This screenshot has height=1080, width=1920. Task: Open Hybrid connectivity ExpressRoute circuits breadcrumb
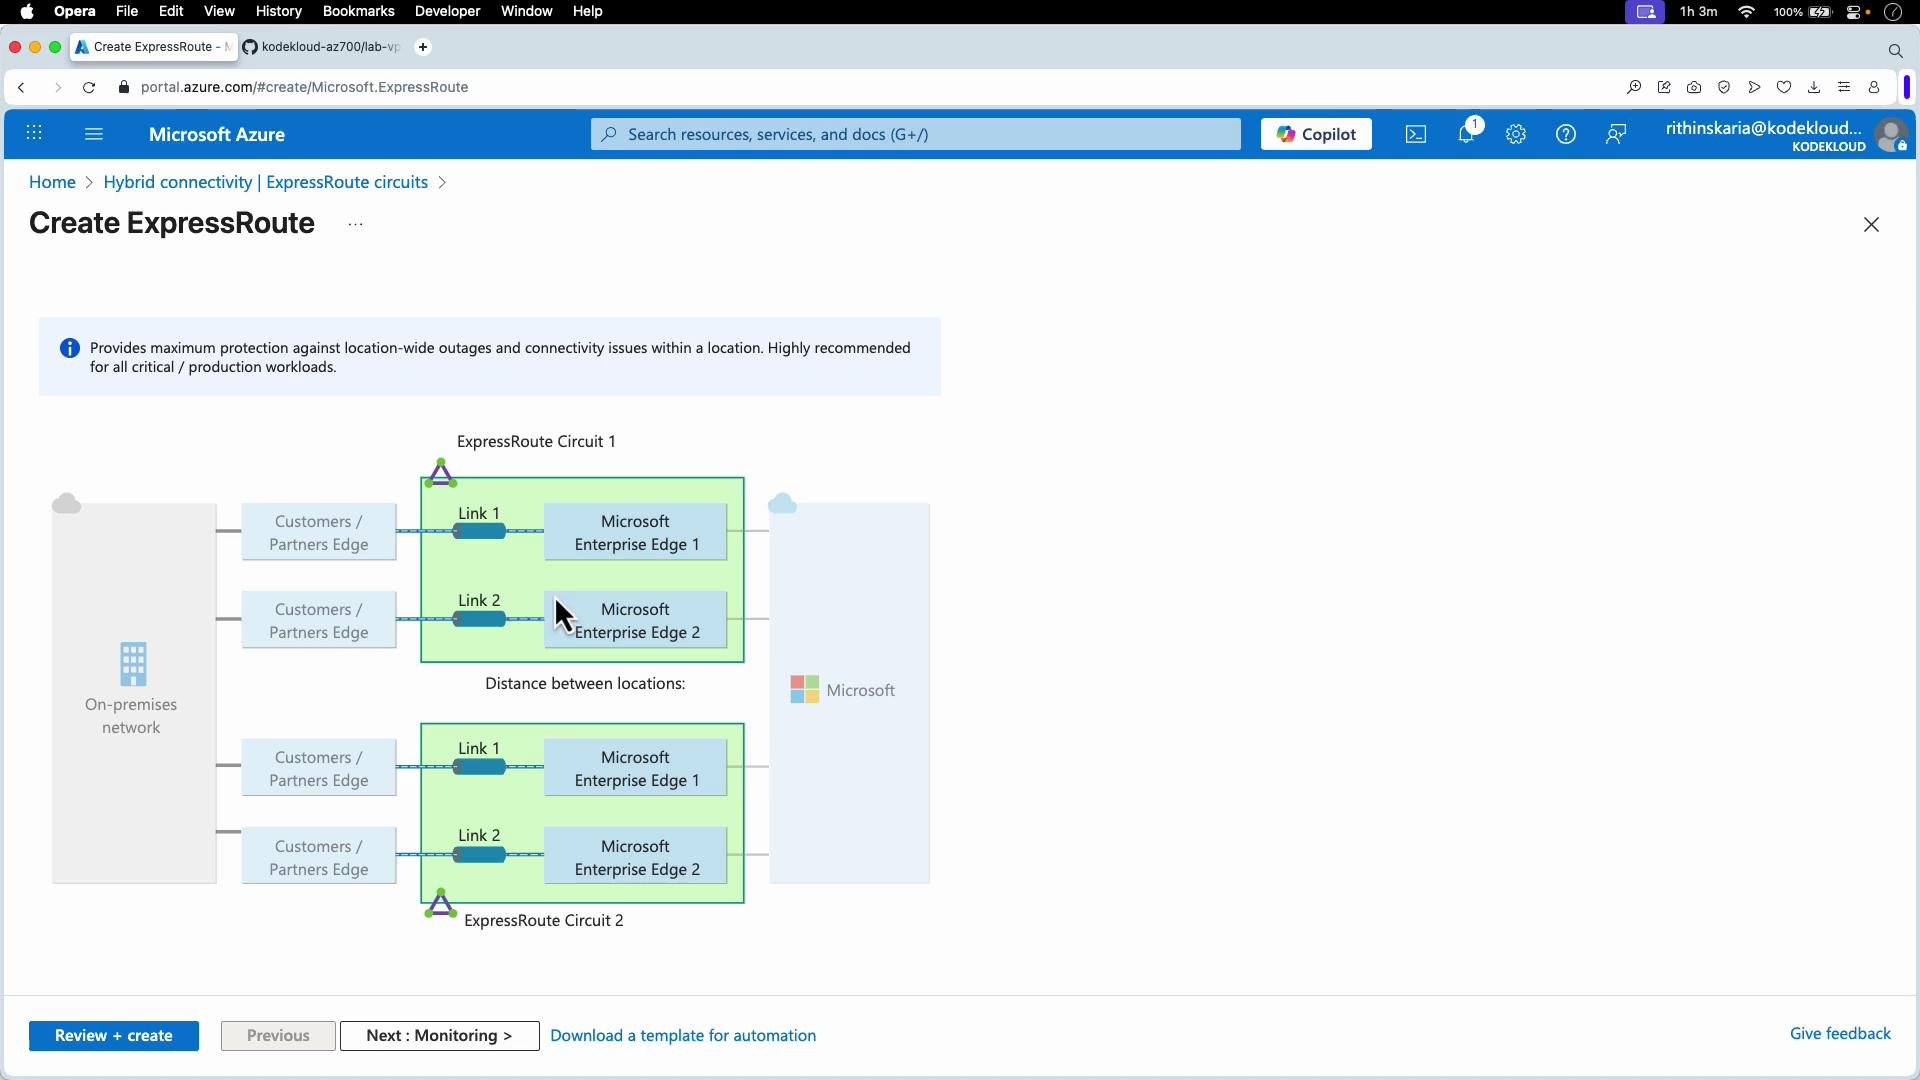[x=266, y=182]
